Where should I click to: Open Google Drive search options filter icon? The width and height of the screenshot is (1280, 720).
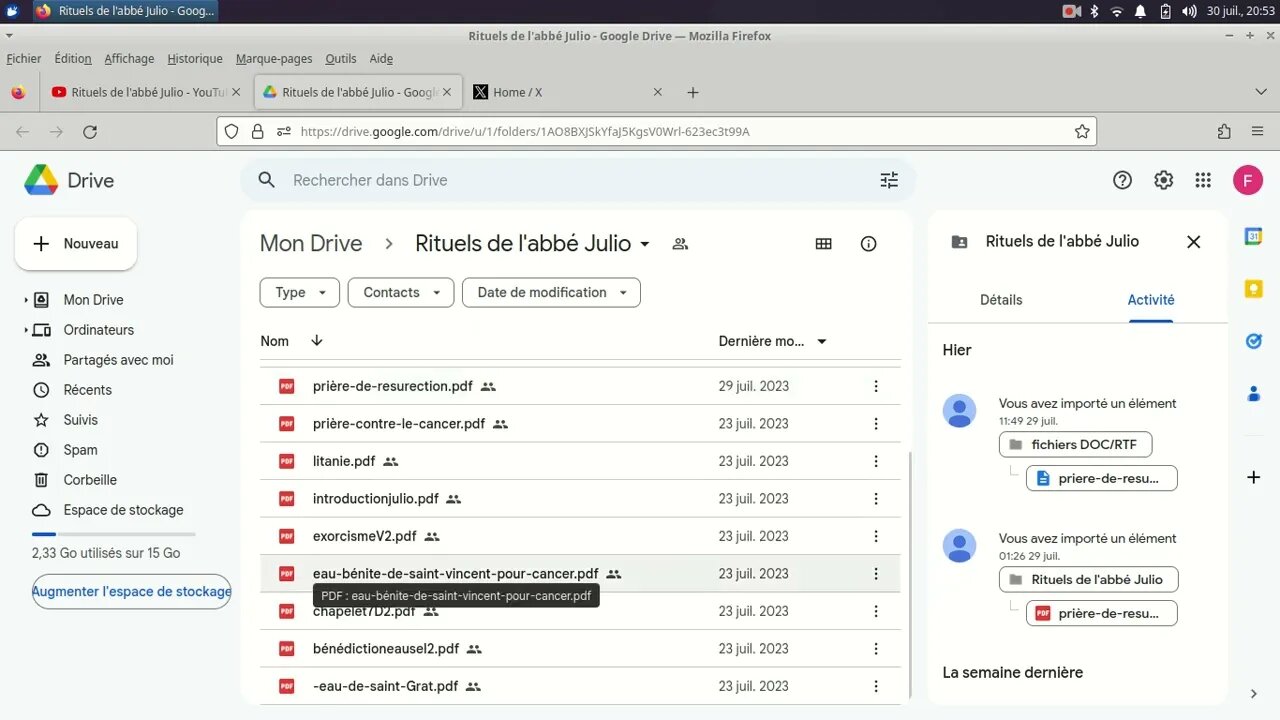pyautogui.click(x=889, y=180)
